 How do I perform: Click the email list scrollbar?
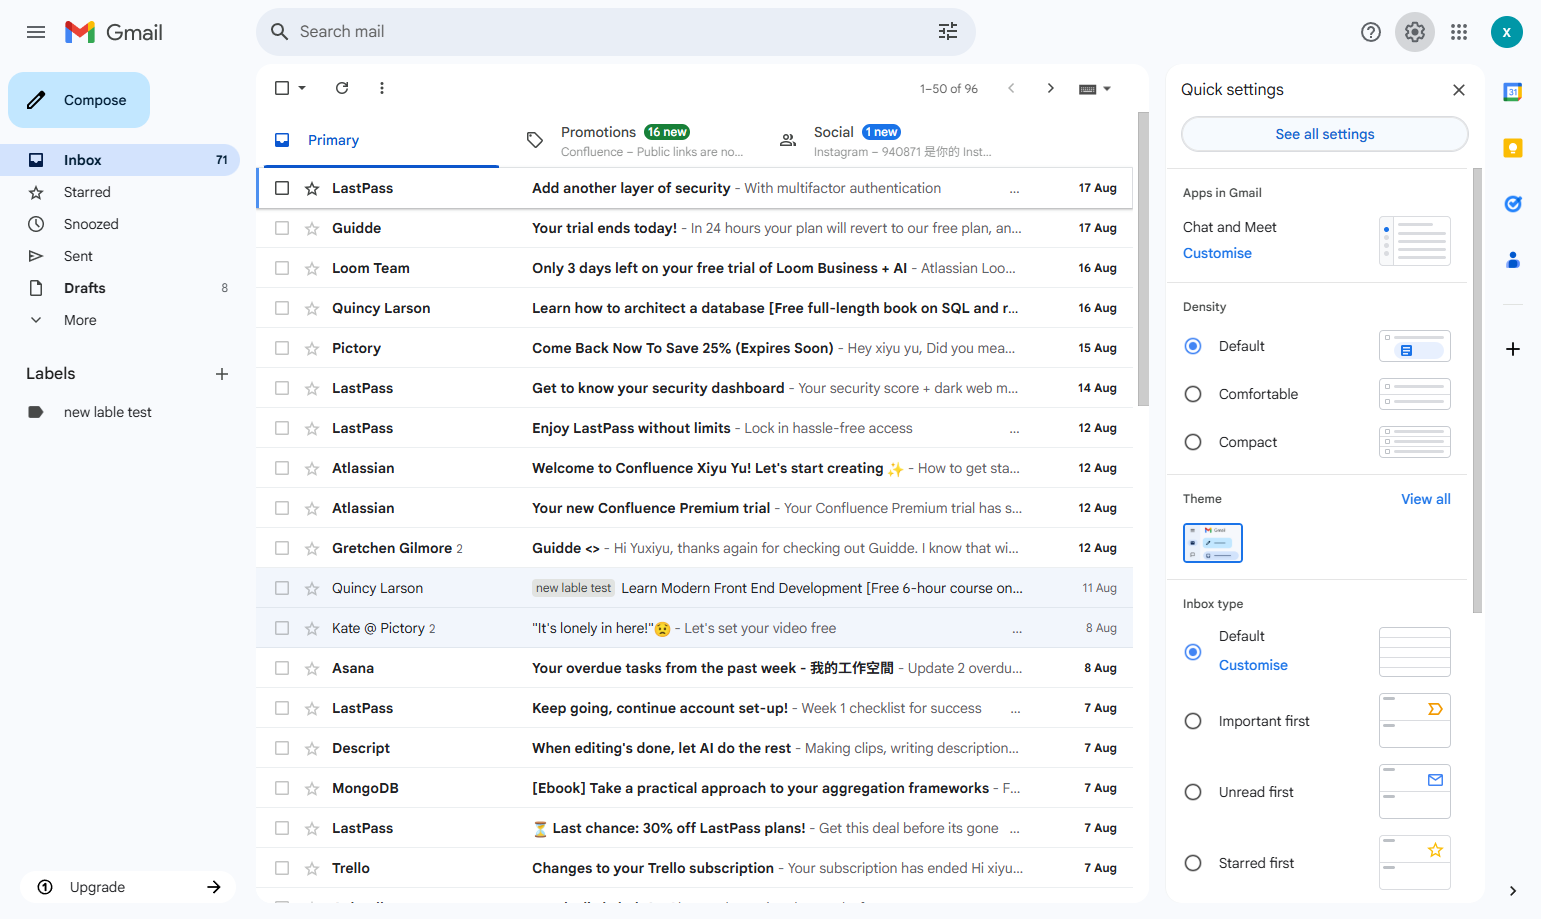1143,260
